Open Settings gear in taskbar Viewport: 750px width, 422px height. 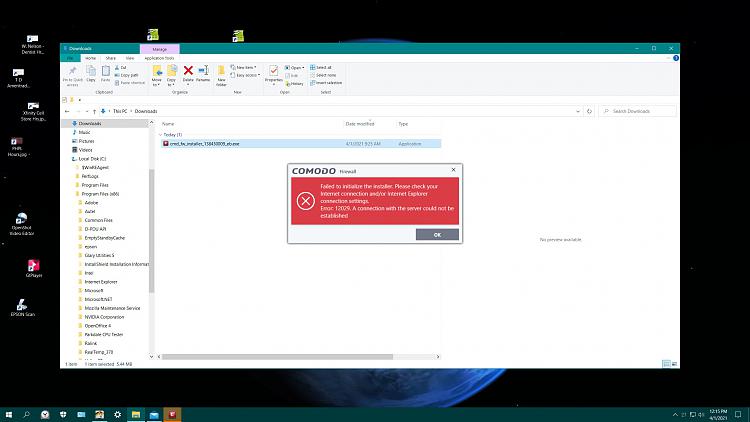coord(118,414)
